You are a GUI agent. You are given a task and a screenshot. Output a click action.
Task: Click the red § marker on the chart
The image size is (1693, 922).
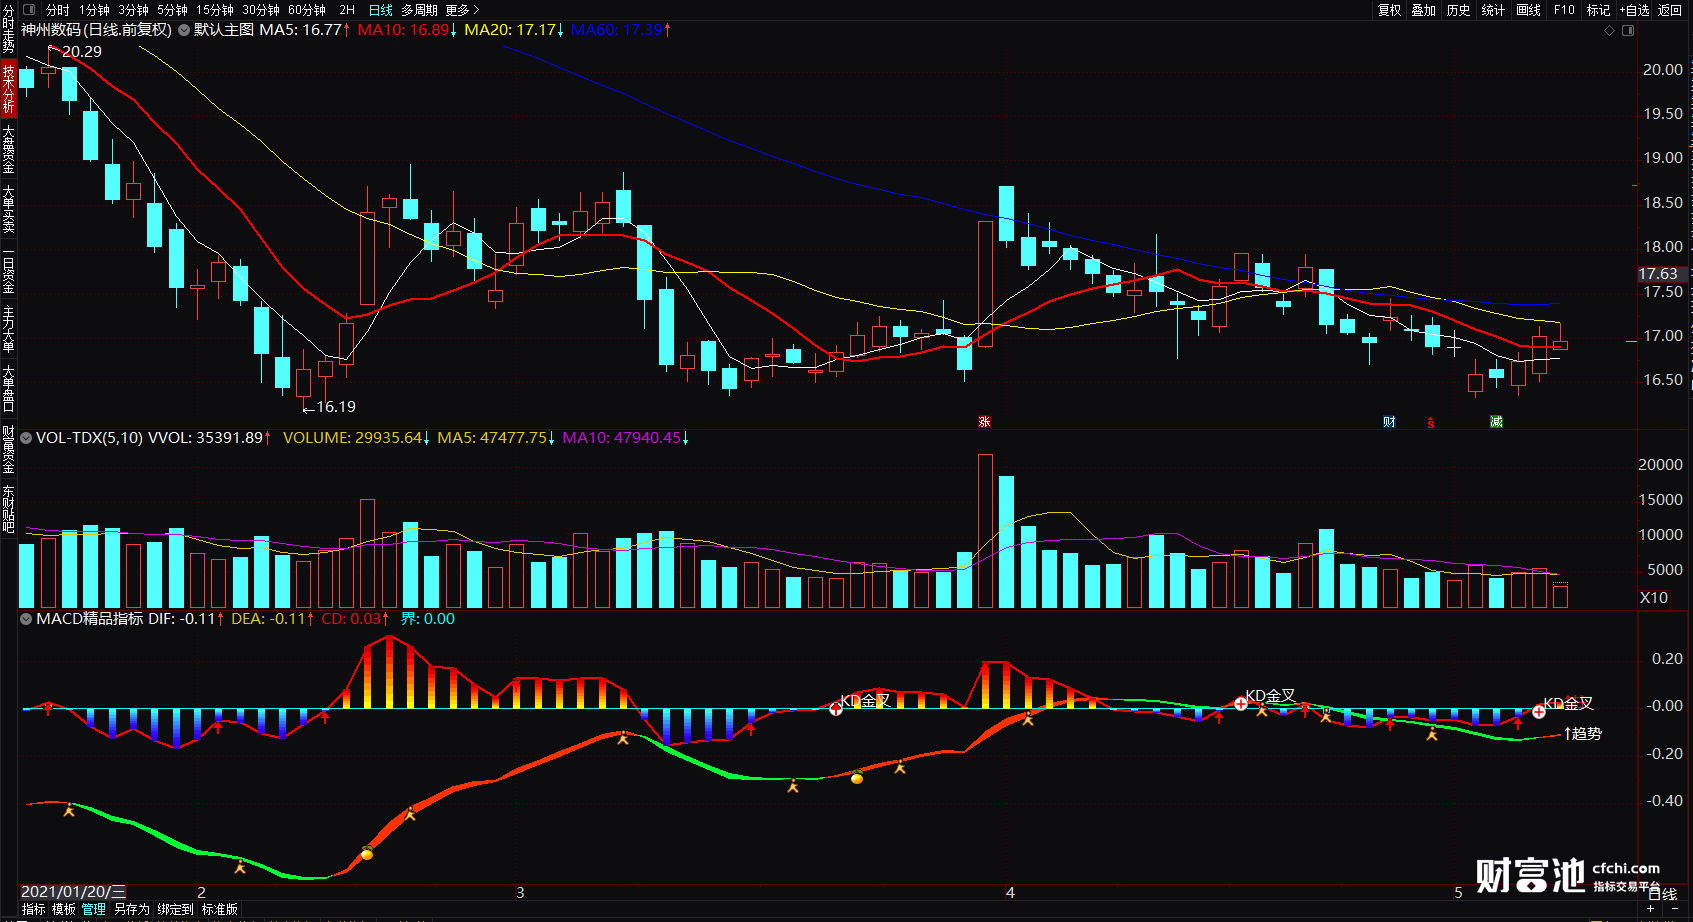(1430, 423)
